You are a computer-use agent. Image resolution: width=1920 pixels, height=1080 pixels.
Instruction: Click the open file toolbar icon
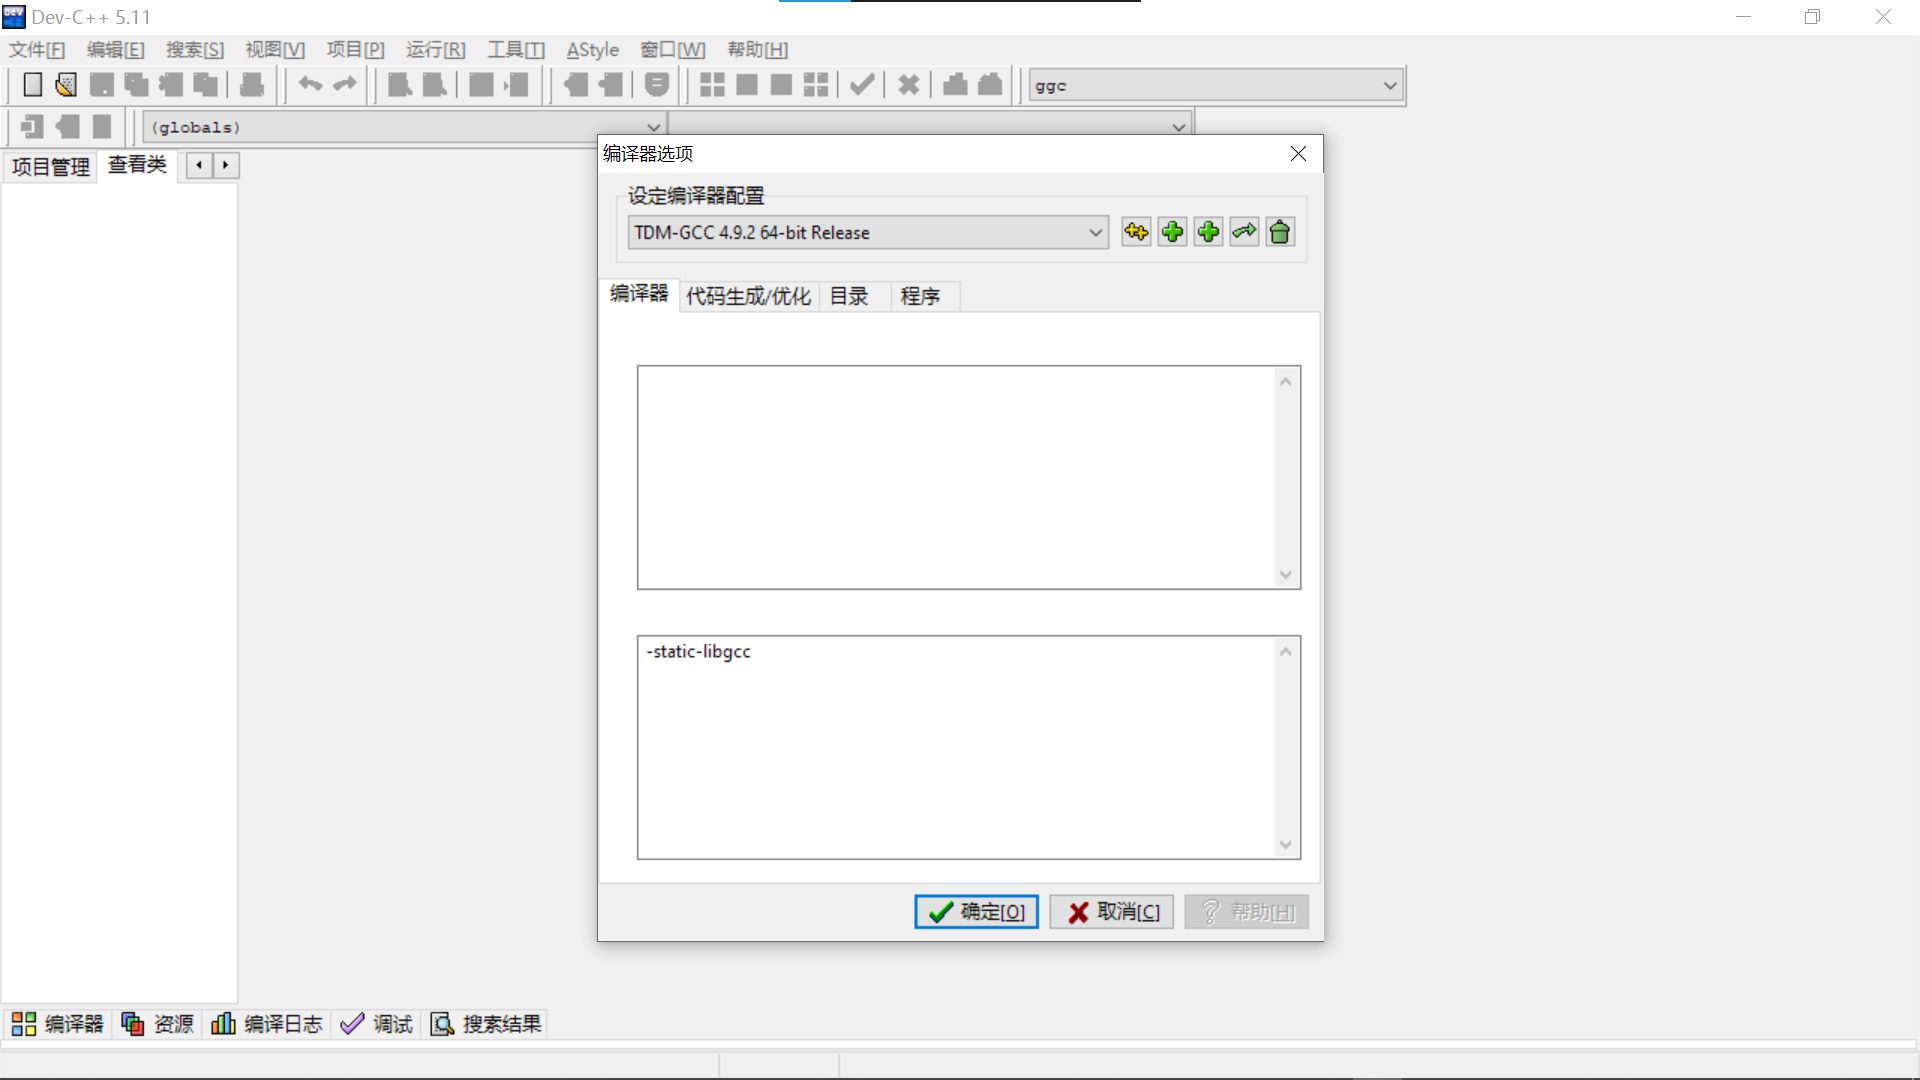coord(66,85)
